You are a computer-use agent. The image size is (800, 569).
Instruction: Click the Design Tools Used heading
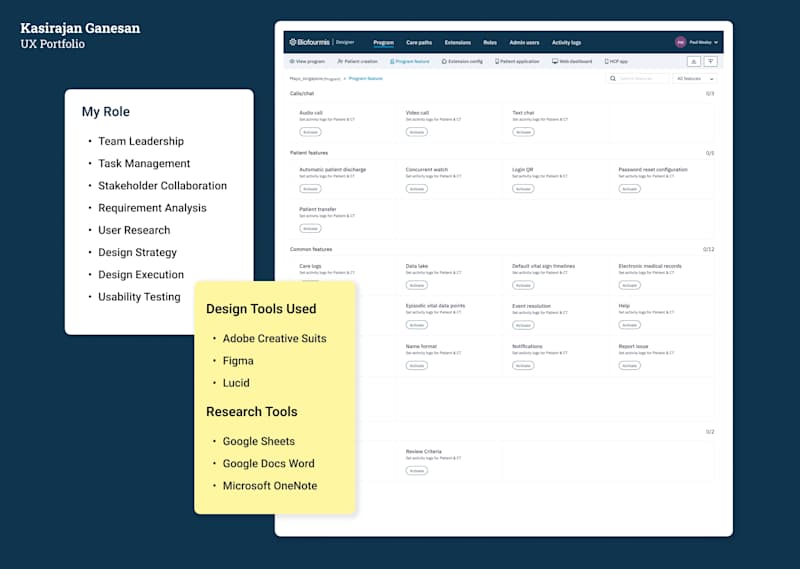(x=261, y=309)
